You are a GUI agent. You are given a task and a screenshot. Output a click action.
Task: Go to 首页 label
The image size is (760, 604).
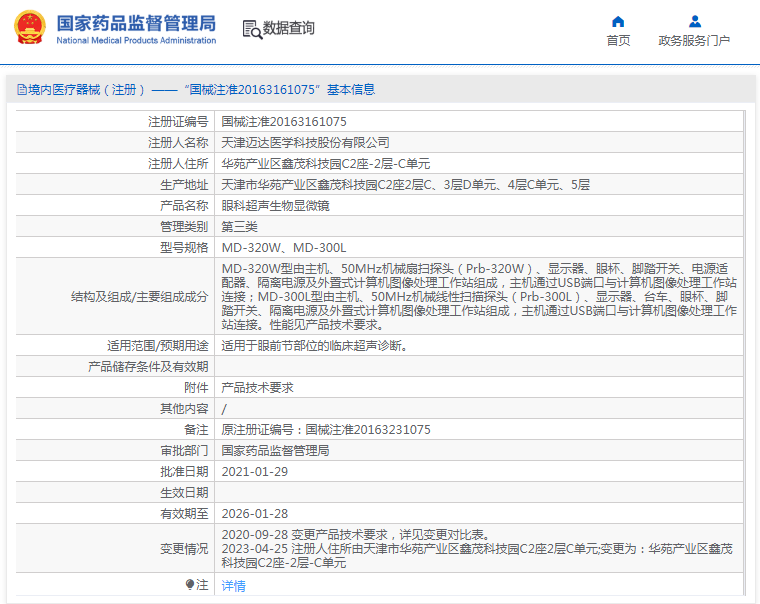point(618,41)
